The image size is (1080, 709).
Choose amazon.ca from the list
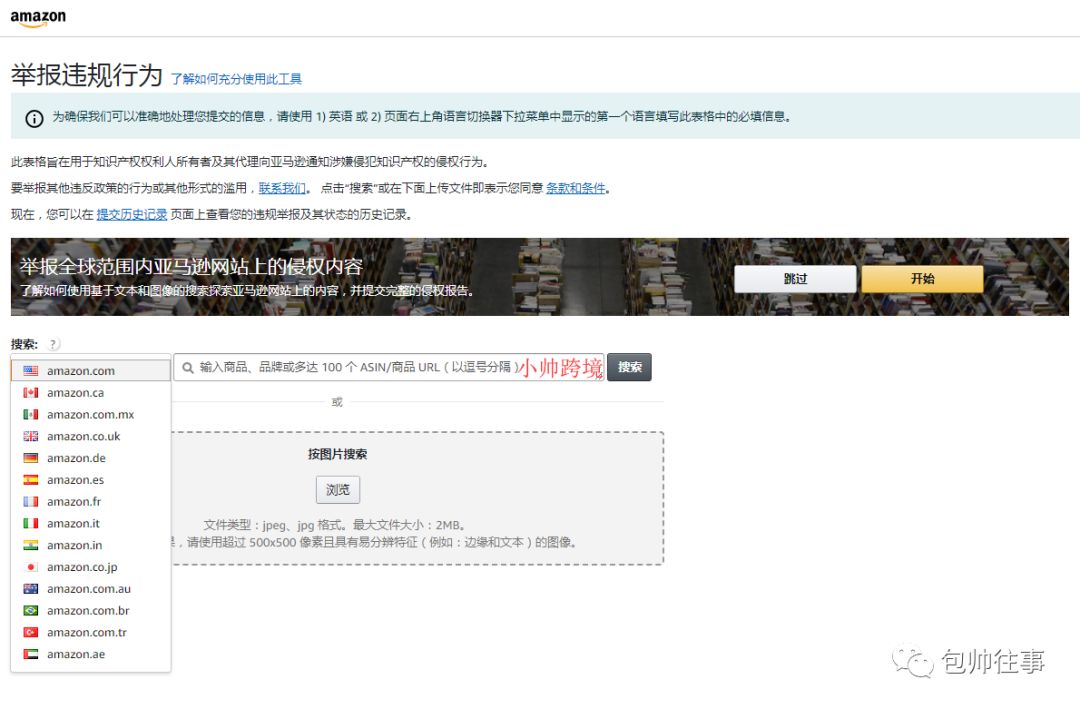[x=91, y=393]
